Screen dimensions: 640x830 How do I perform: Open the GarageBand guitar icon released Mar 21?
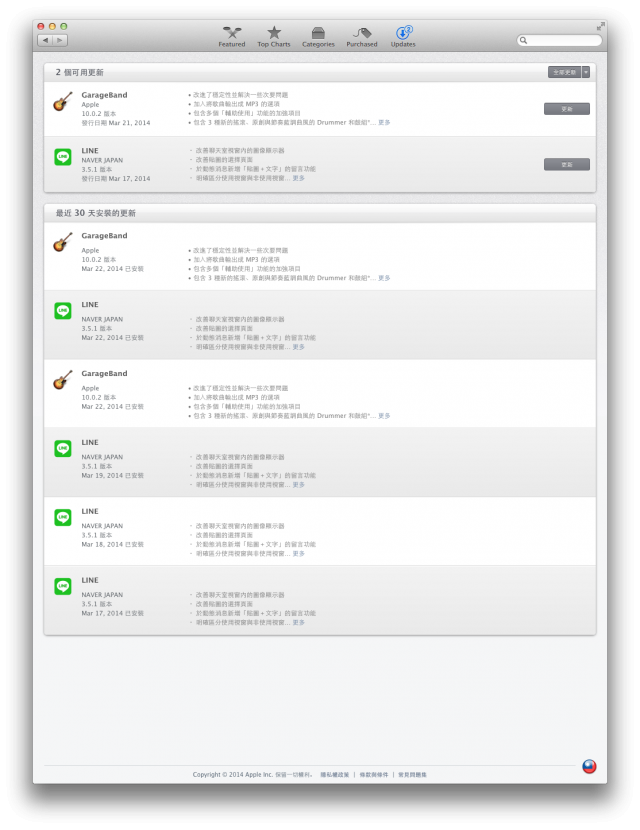63,101
